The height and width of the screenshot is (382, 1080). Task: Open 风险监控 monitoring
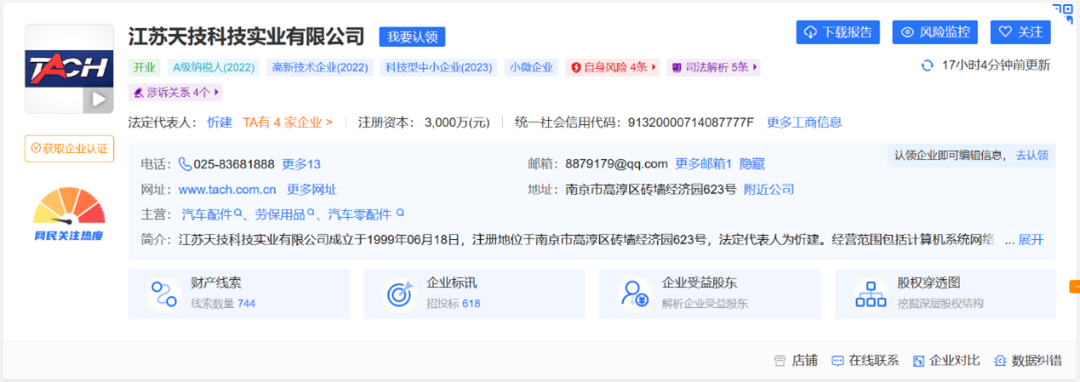tap(935, 32)
